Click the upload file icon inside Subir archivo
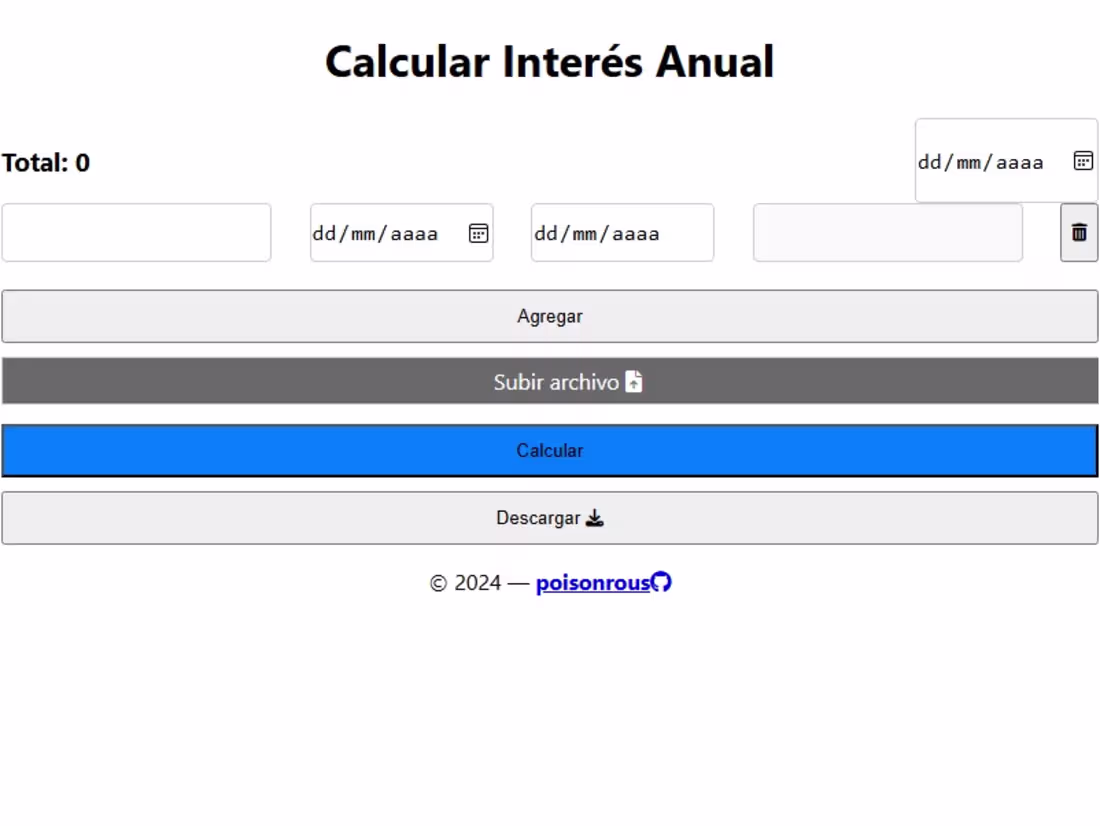The image size is (1100, 826). (634, 381)
